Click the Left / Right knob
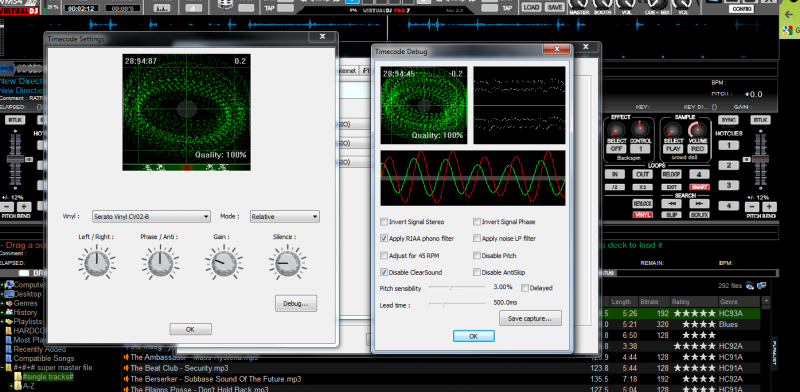Screen dimensions: 800x392 pos(96,263)
